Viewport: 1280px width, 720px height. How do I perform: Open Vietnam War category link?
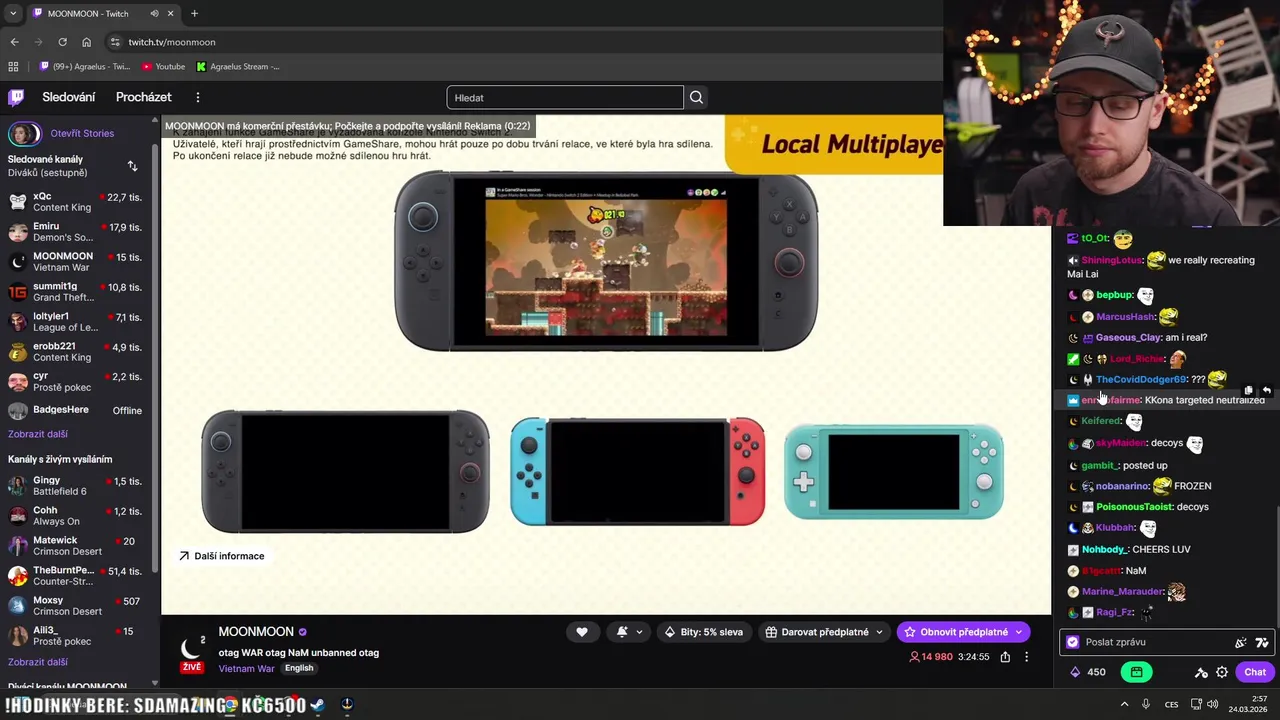(246, 668)
